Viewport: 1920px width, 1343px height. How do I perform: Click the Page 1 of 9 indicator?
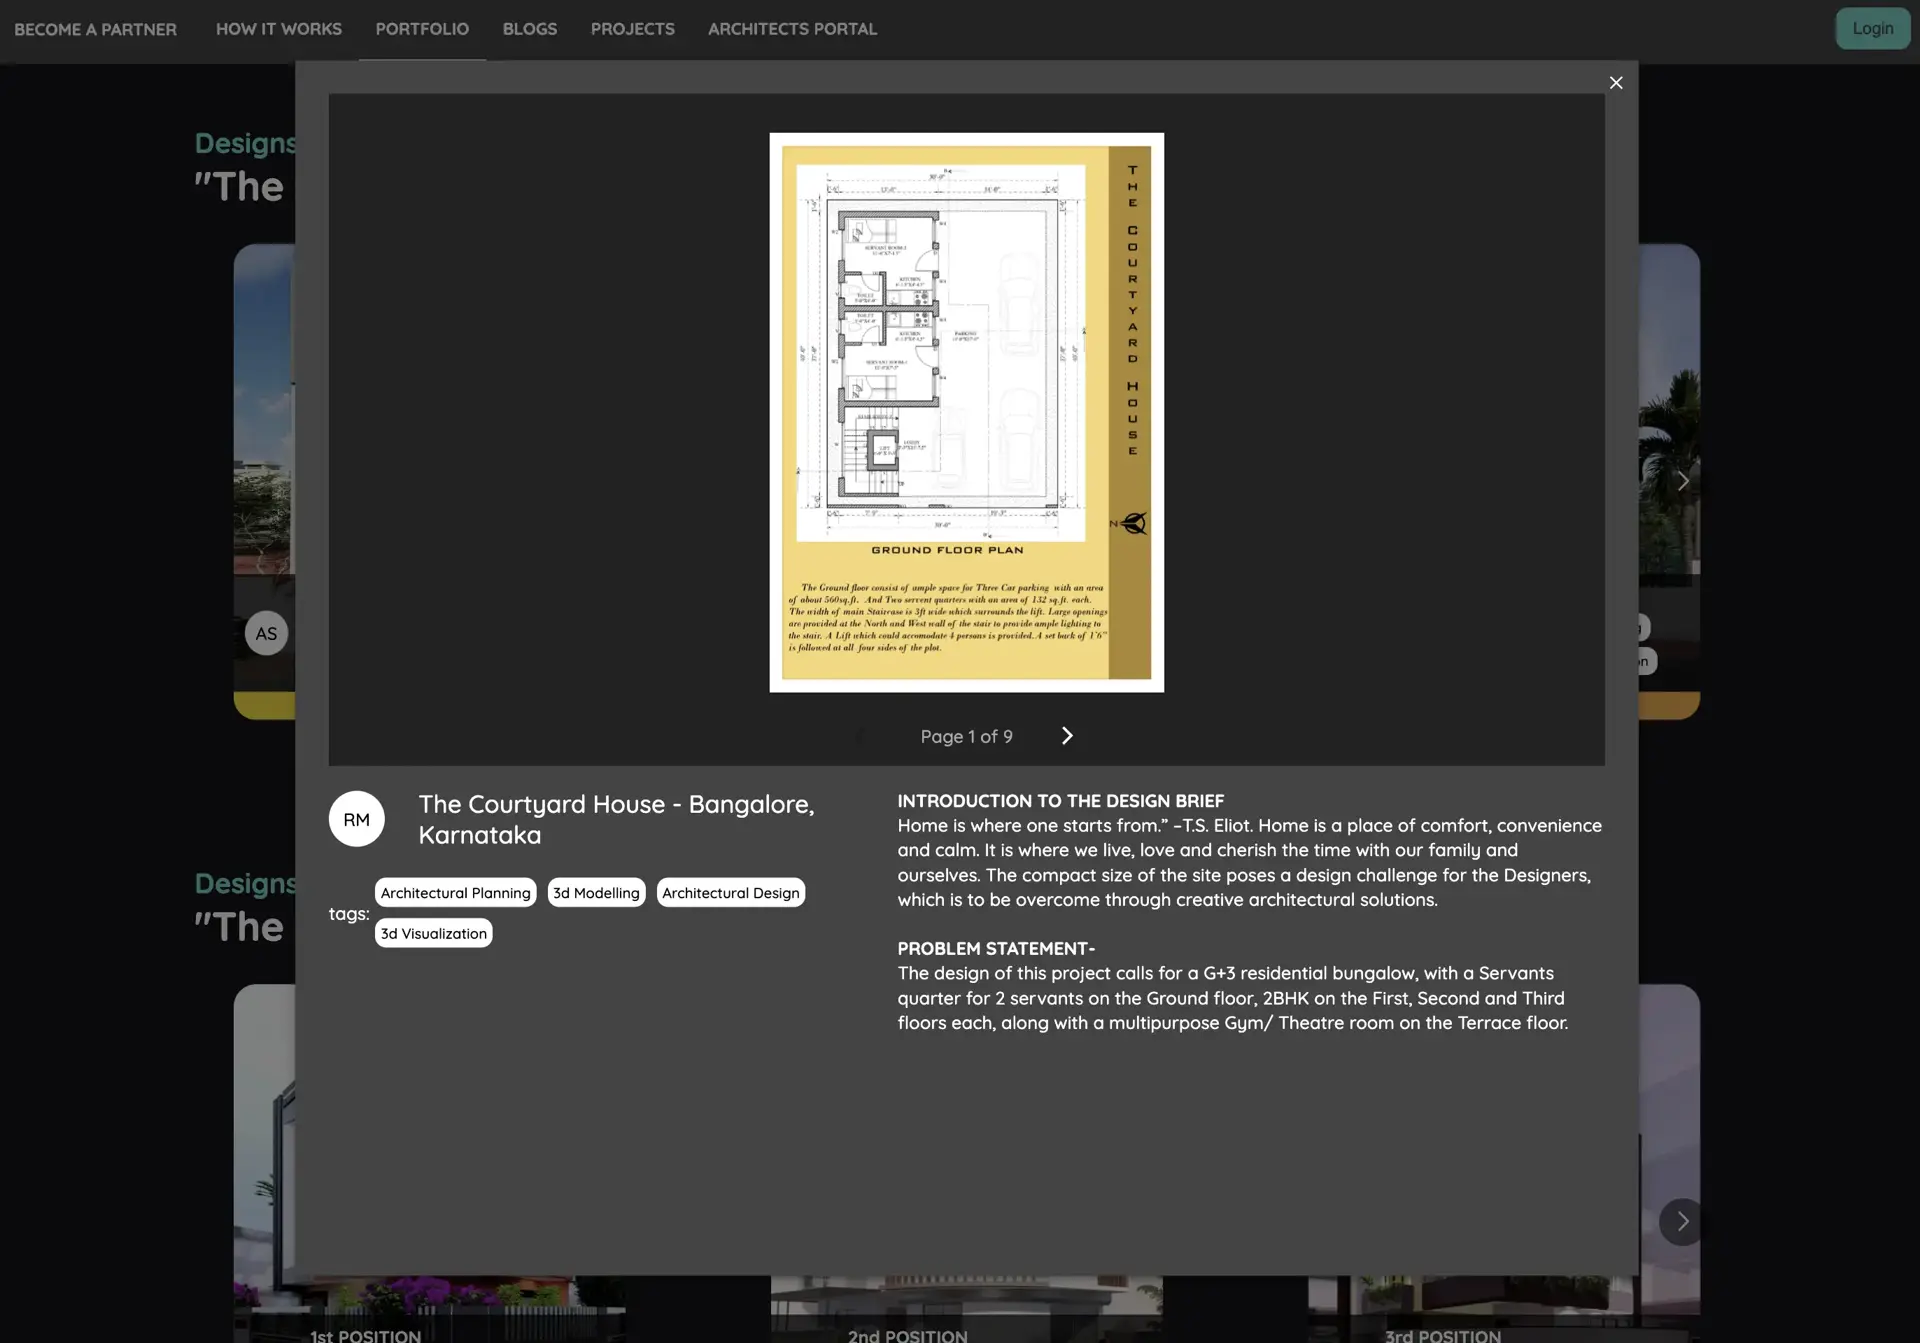pos(966,736)
